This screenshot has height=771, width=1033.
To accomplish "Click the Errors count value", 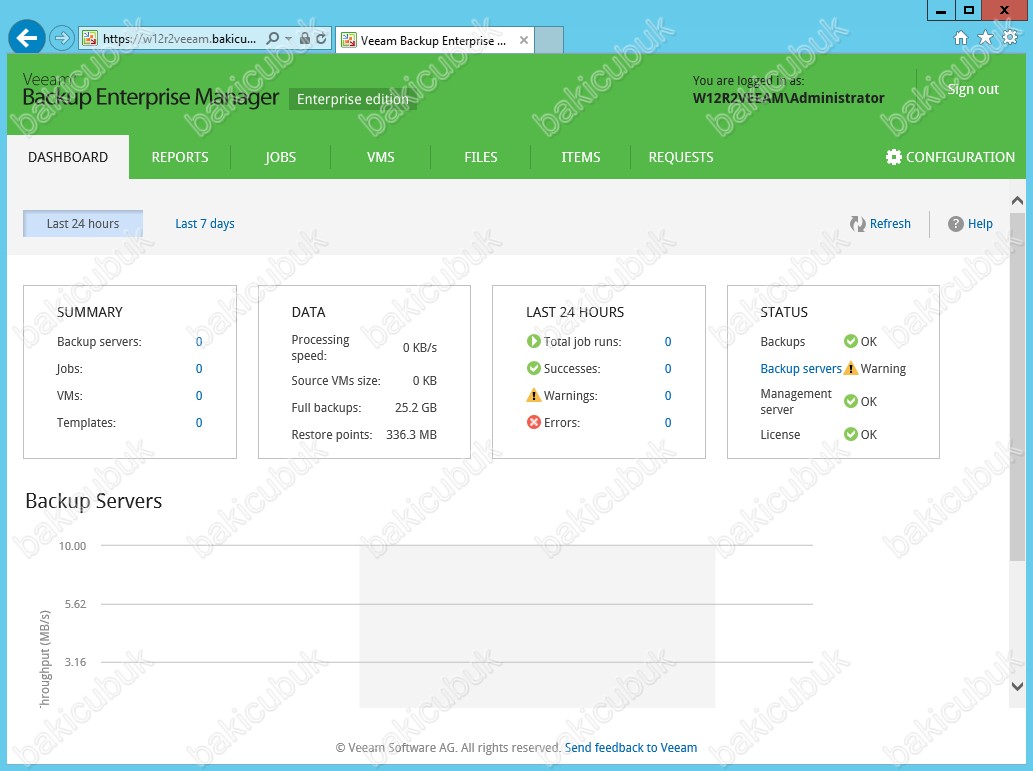I will 668,422.
